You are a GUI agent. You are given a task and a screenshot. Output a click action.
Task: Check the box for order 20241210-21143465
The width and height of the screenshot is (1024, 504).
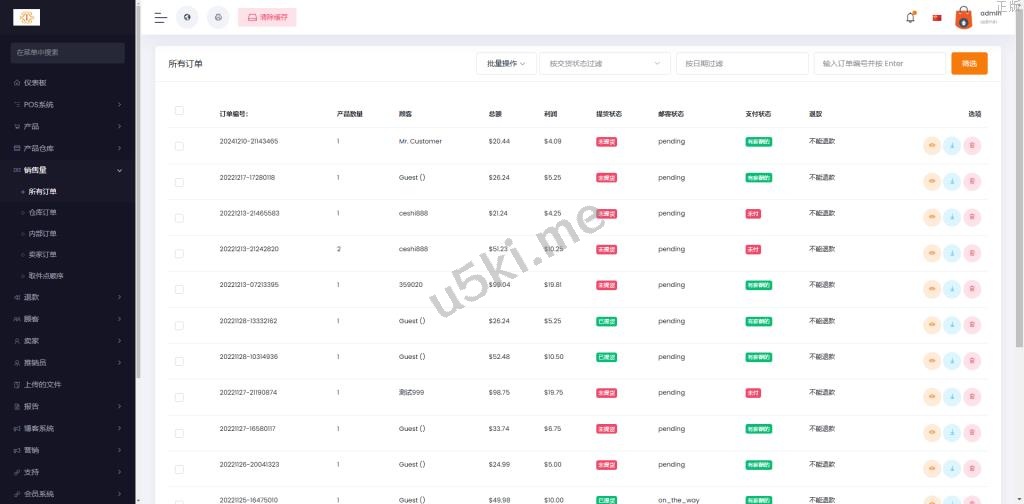point(179,146)
